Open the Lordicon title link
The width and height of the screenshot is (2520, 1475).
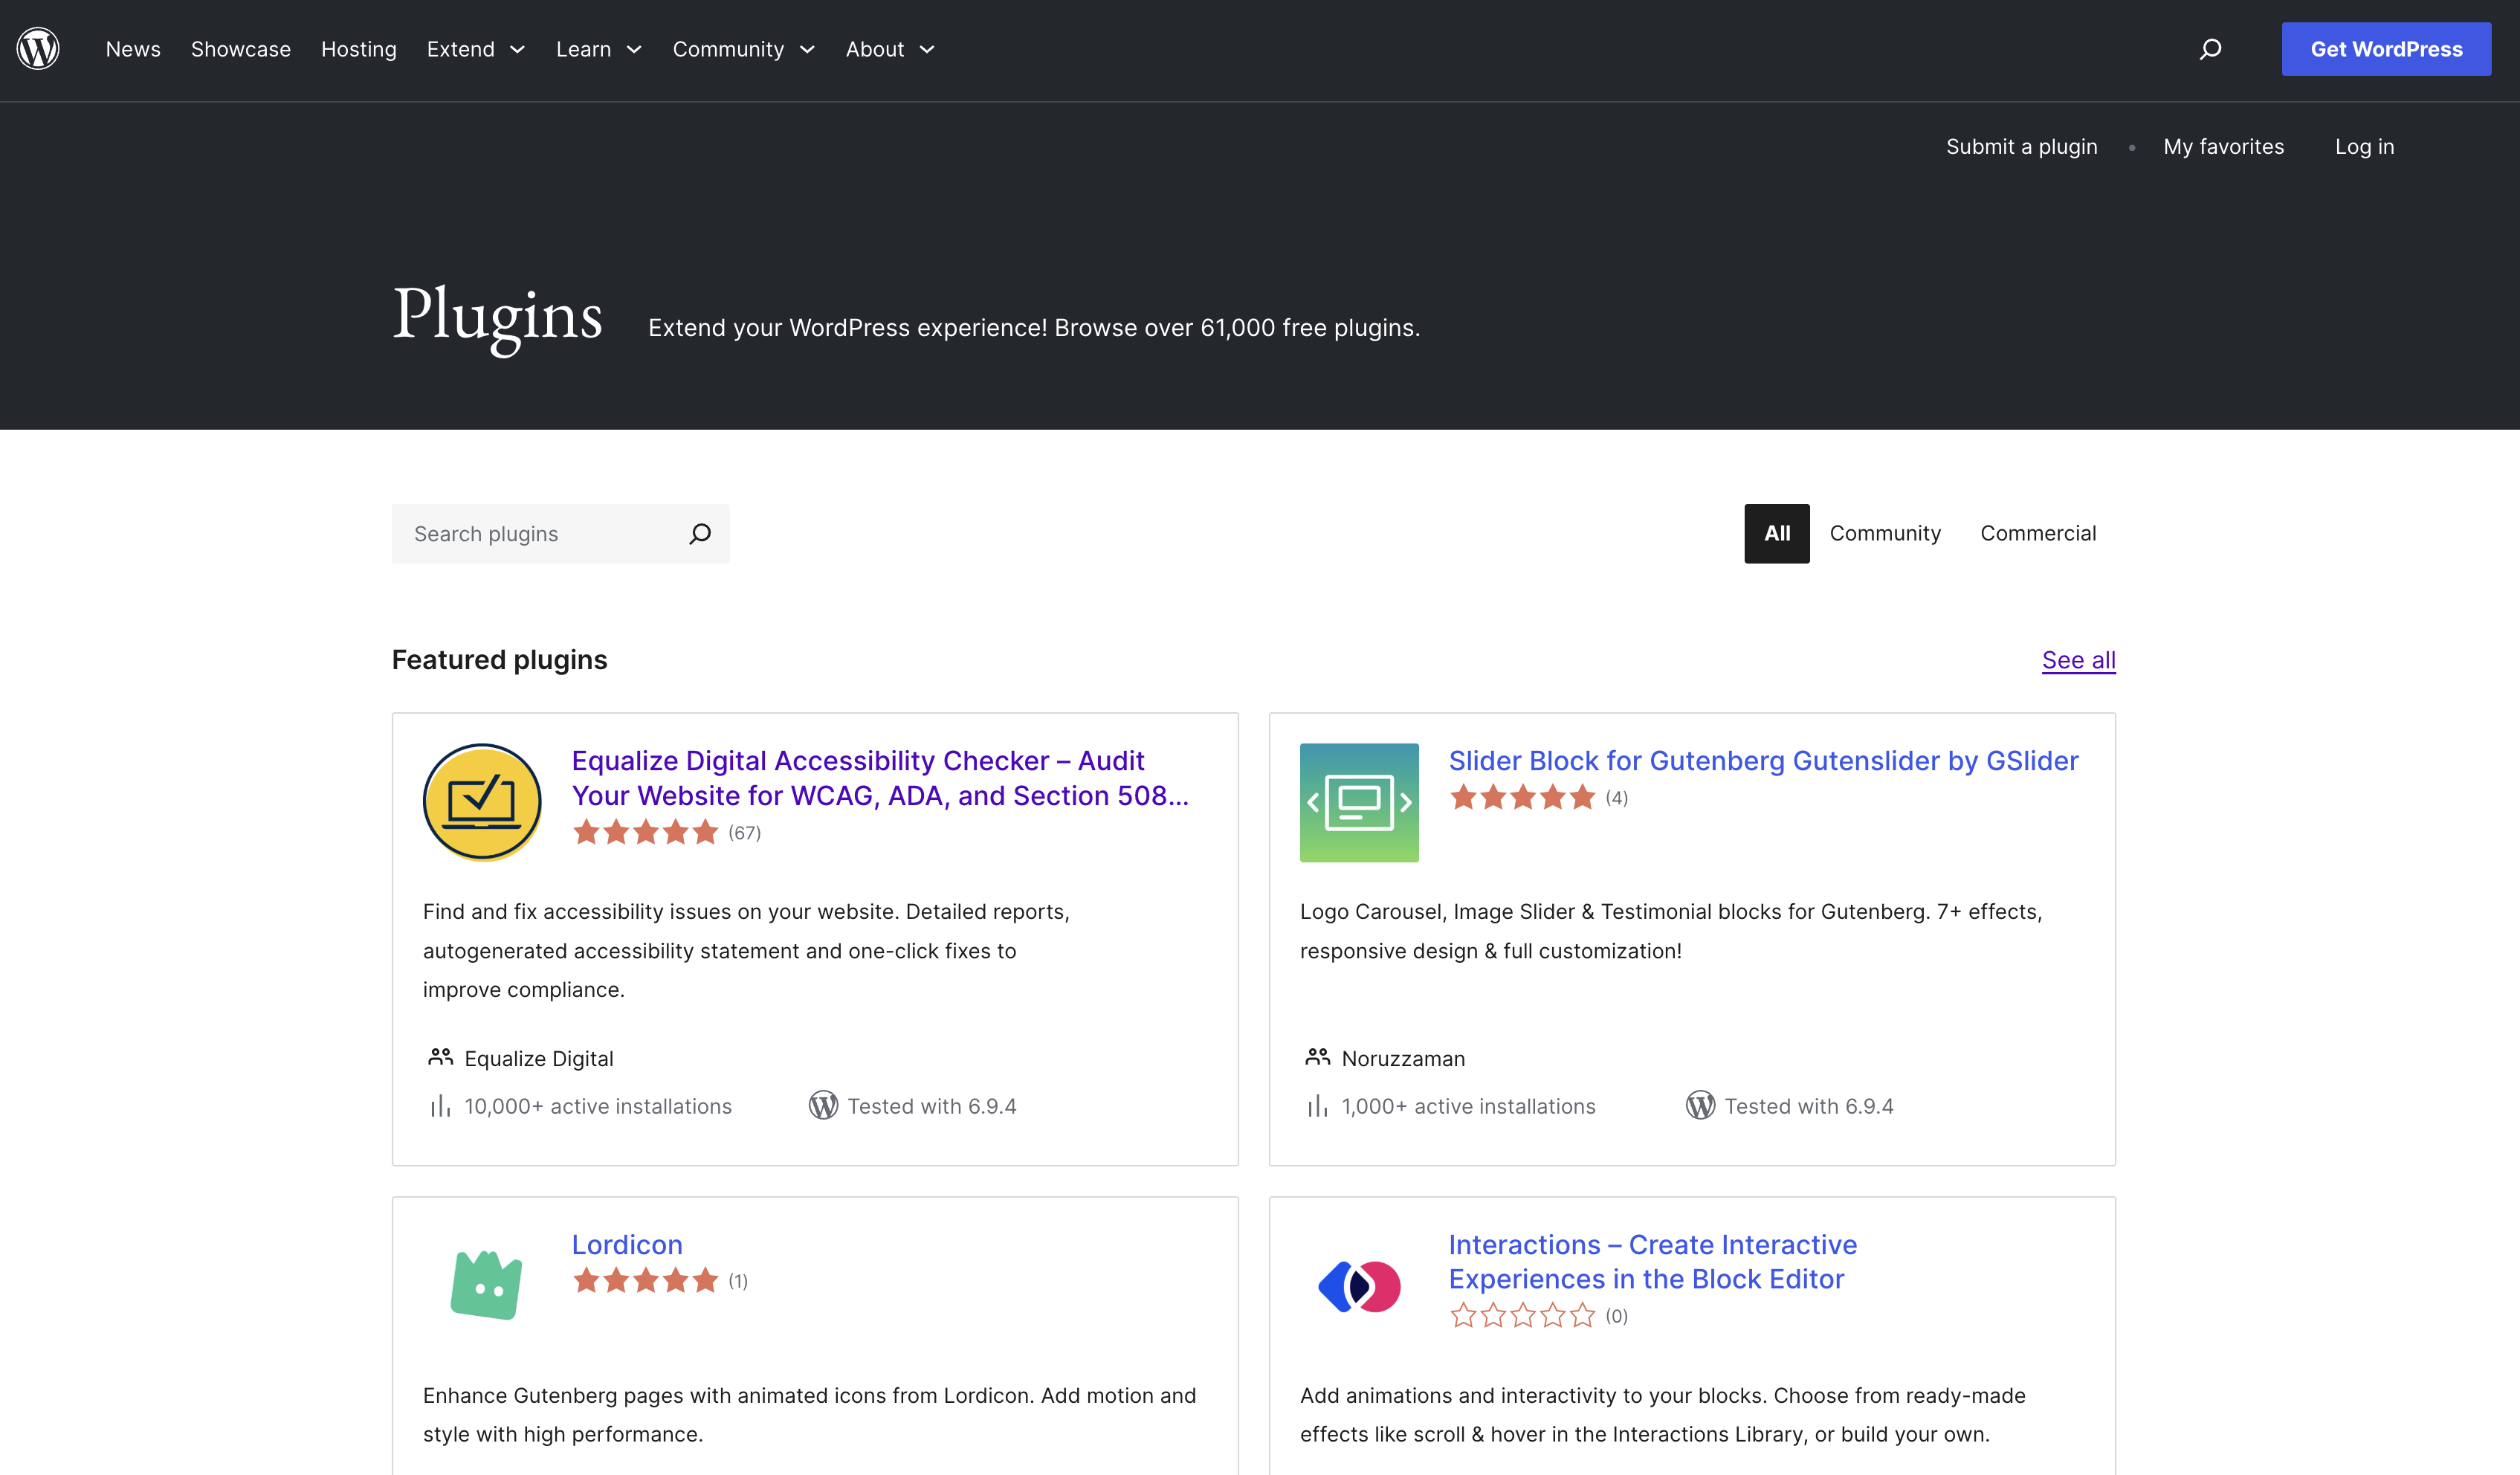[x=627, y=1245]
